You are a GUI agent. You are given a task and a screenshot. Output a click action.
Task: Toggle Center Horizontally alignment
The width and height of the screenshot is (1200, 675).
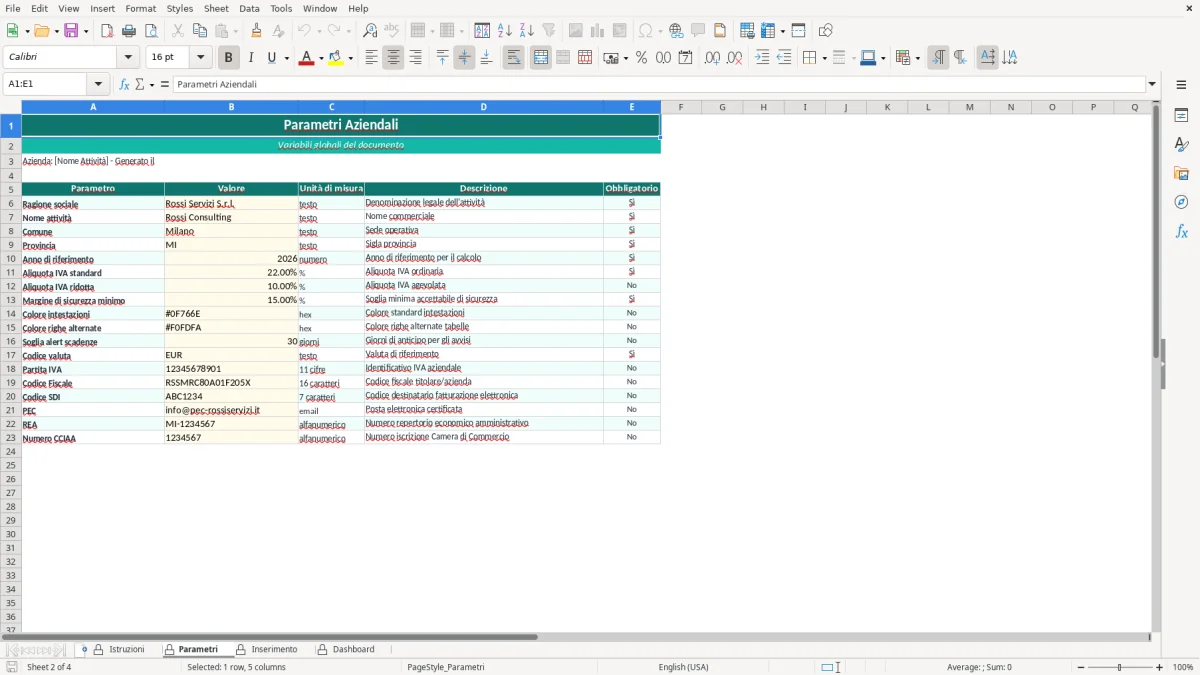click(393, 58)
